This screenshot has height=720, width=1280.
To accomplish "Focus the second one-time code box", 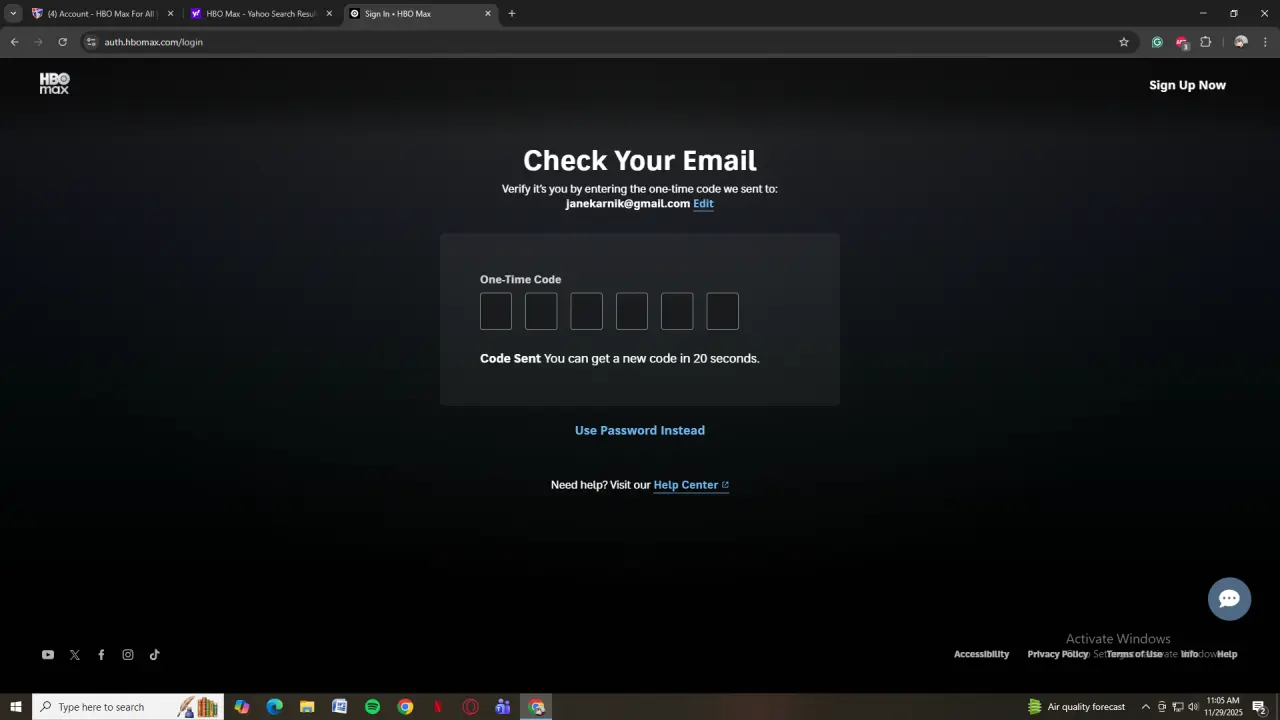I will pos(541,311).
